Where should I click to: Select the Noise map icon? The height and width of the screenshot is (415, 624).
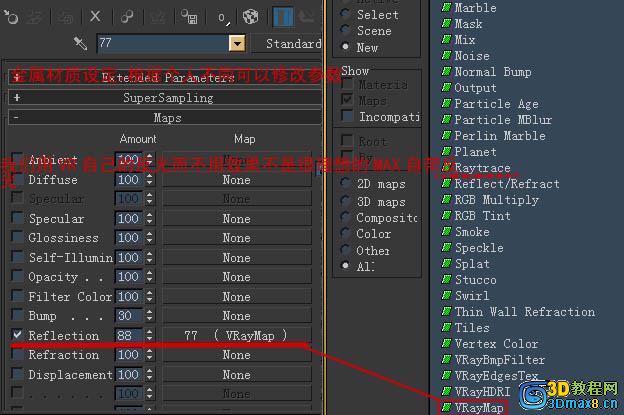point(447,55)
